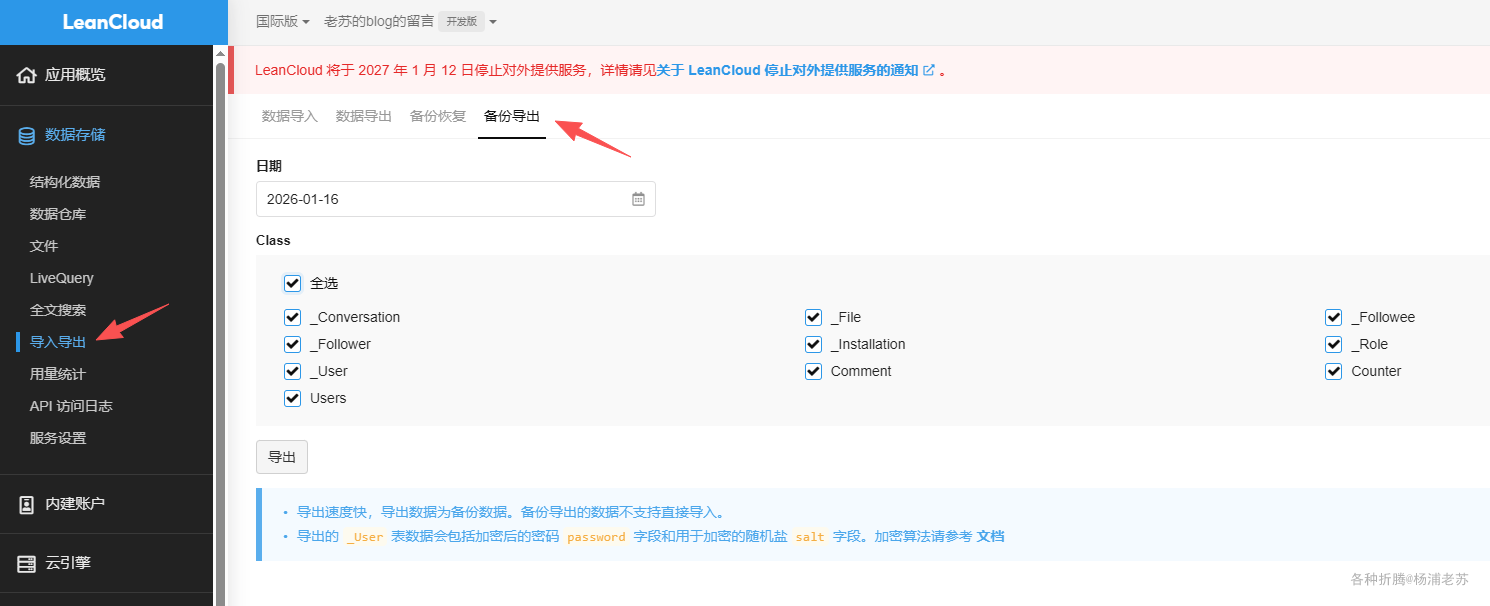Open 全文搜索 in sidebar

coord(58,310)
